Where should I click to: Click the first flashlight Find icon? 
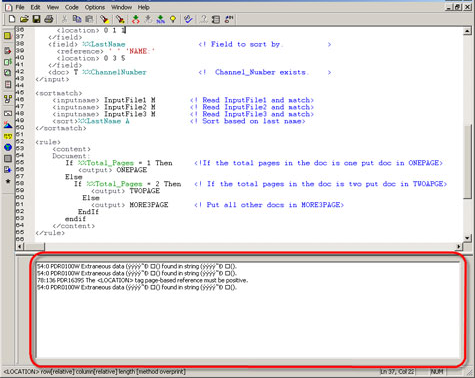pyautogui.click(x=105, y=19)
